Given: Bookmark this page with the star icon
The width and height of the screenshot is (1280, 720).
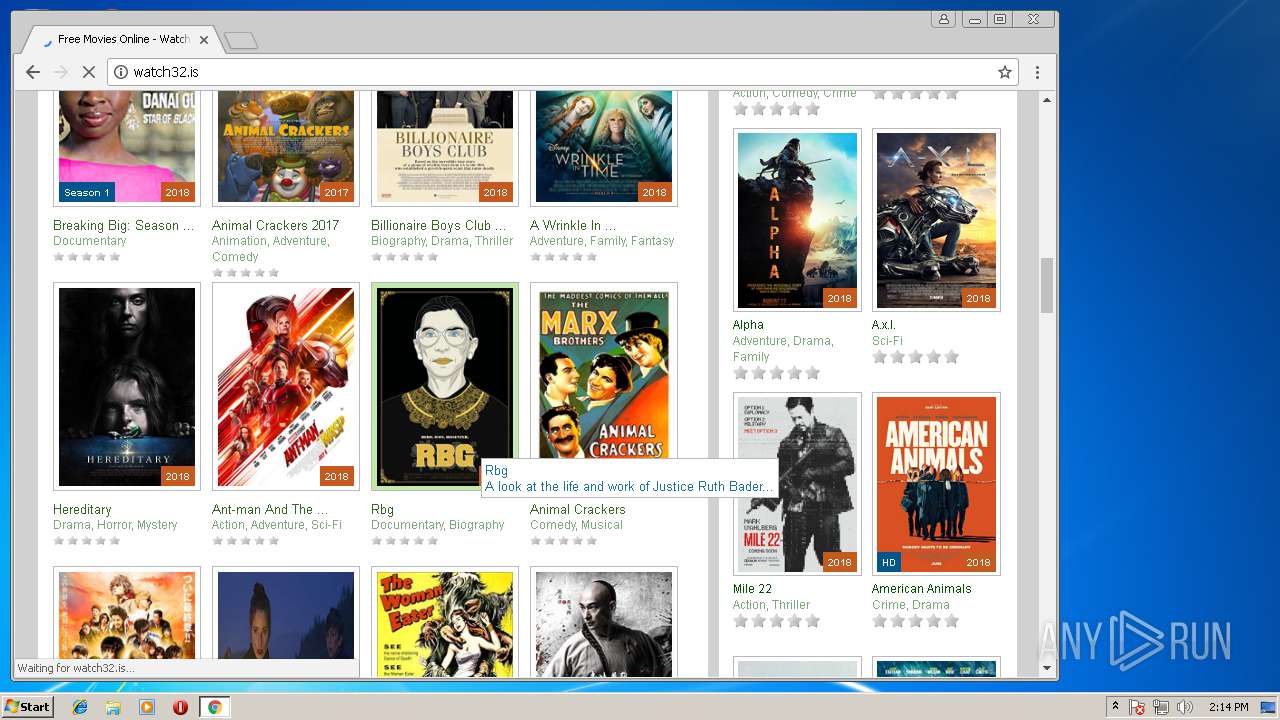Looking at the screenshot, I should [1005, 72].
